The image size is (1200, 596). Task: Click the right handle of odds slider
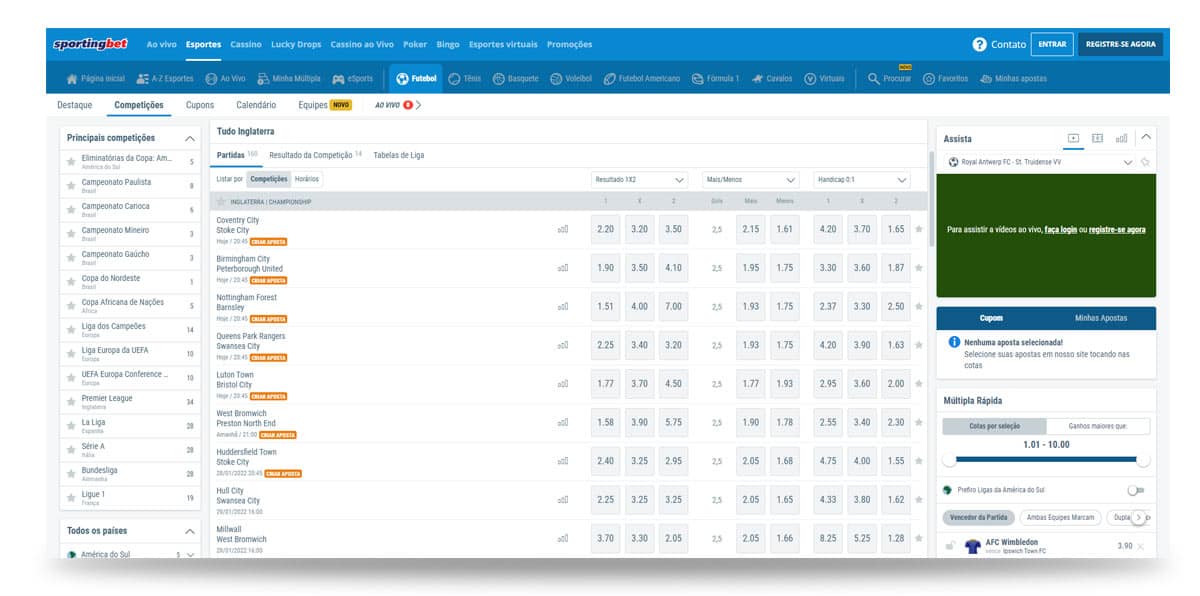click(x=1143, y=460)
